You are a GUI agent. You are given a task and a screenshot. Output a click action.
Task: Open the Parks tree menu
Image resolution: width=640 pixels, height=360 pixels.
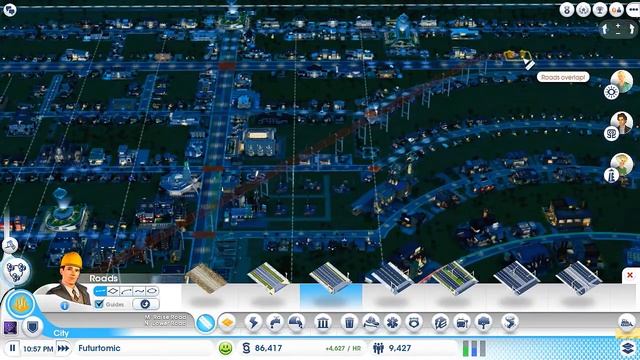(483, 322)
